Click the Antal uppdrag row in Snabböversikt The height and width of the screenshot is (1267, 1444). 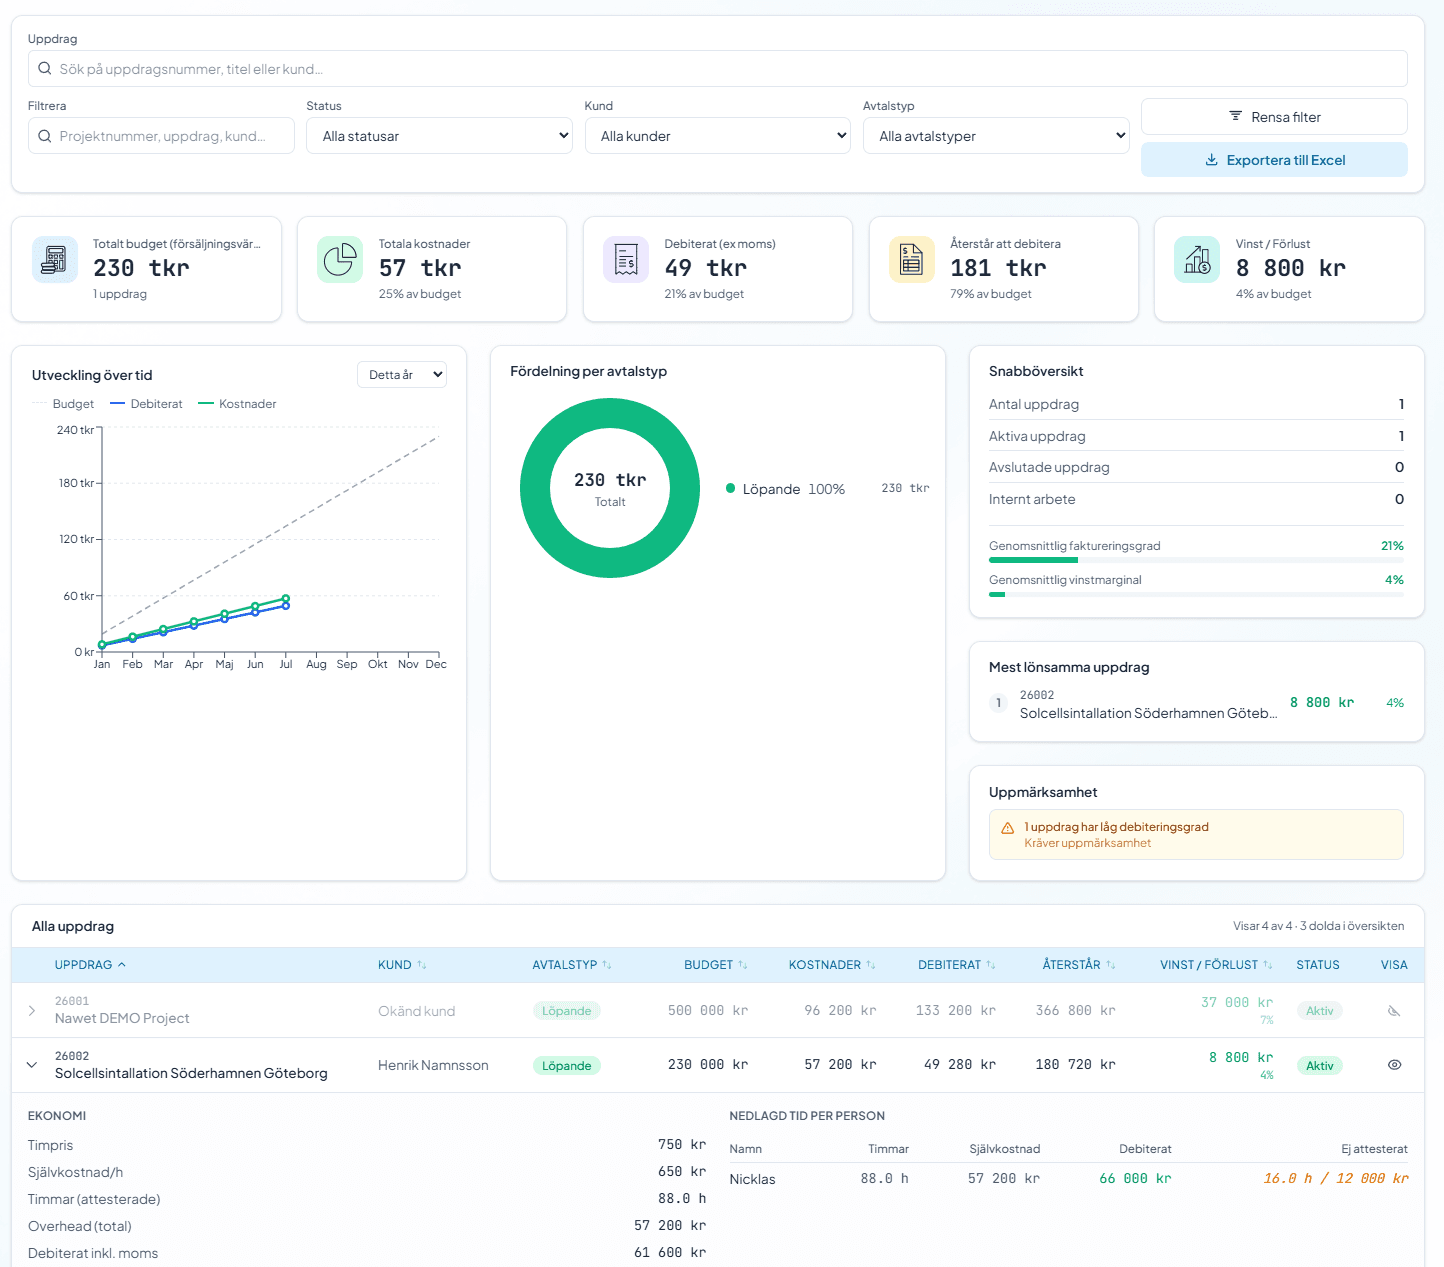[1196, 404]
